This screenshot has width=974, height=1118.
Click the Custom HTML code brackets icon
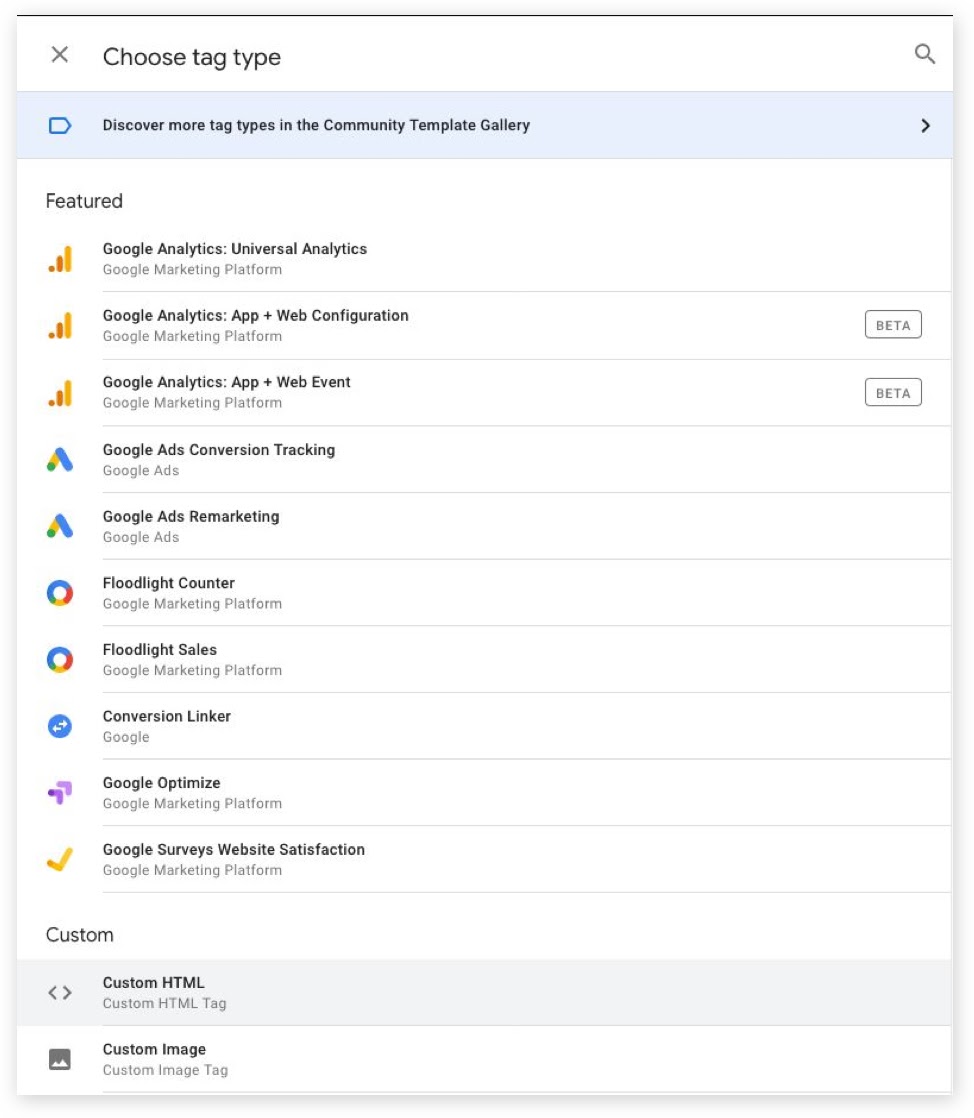(x=60, y=993)
